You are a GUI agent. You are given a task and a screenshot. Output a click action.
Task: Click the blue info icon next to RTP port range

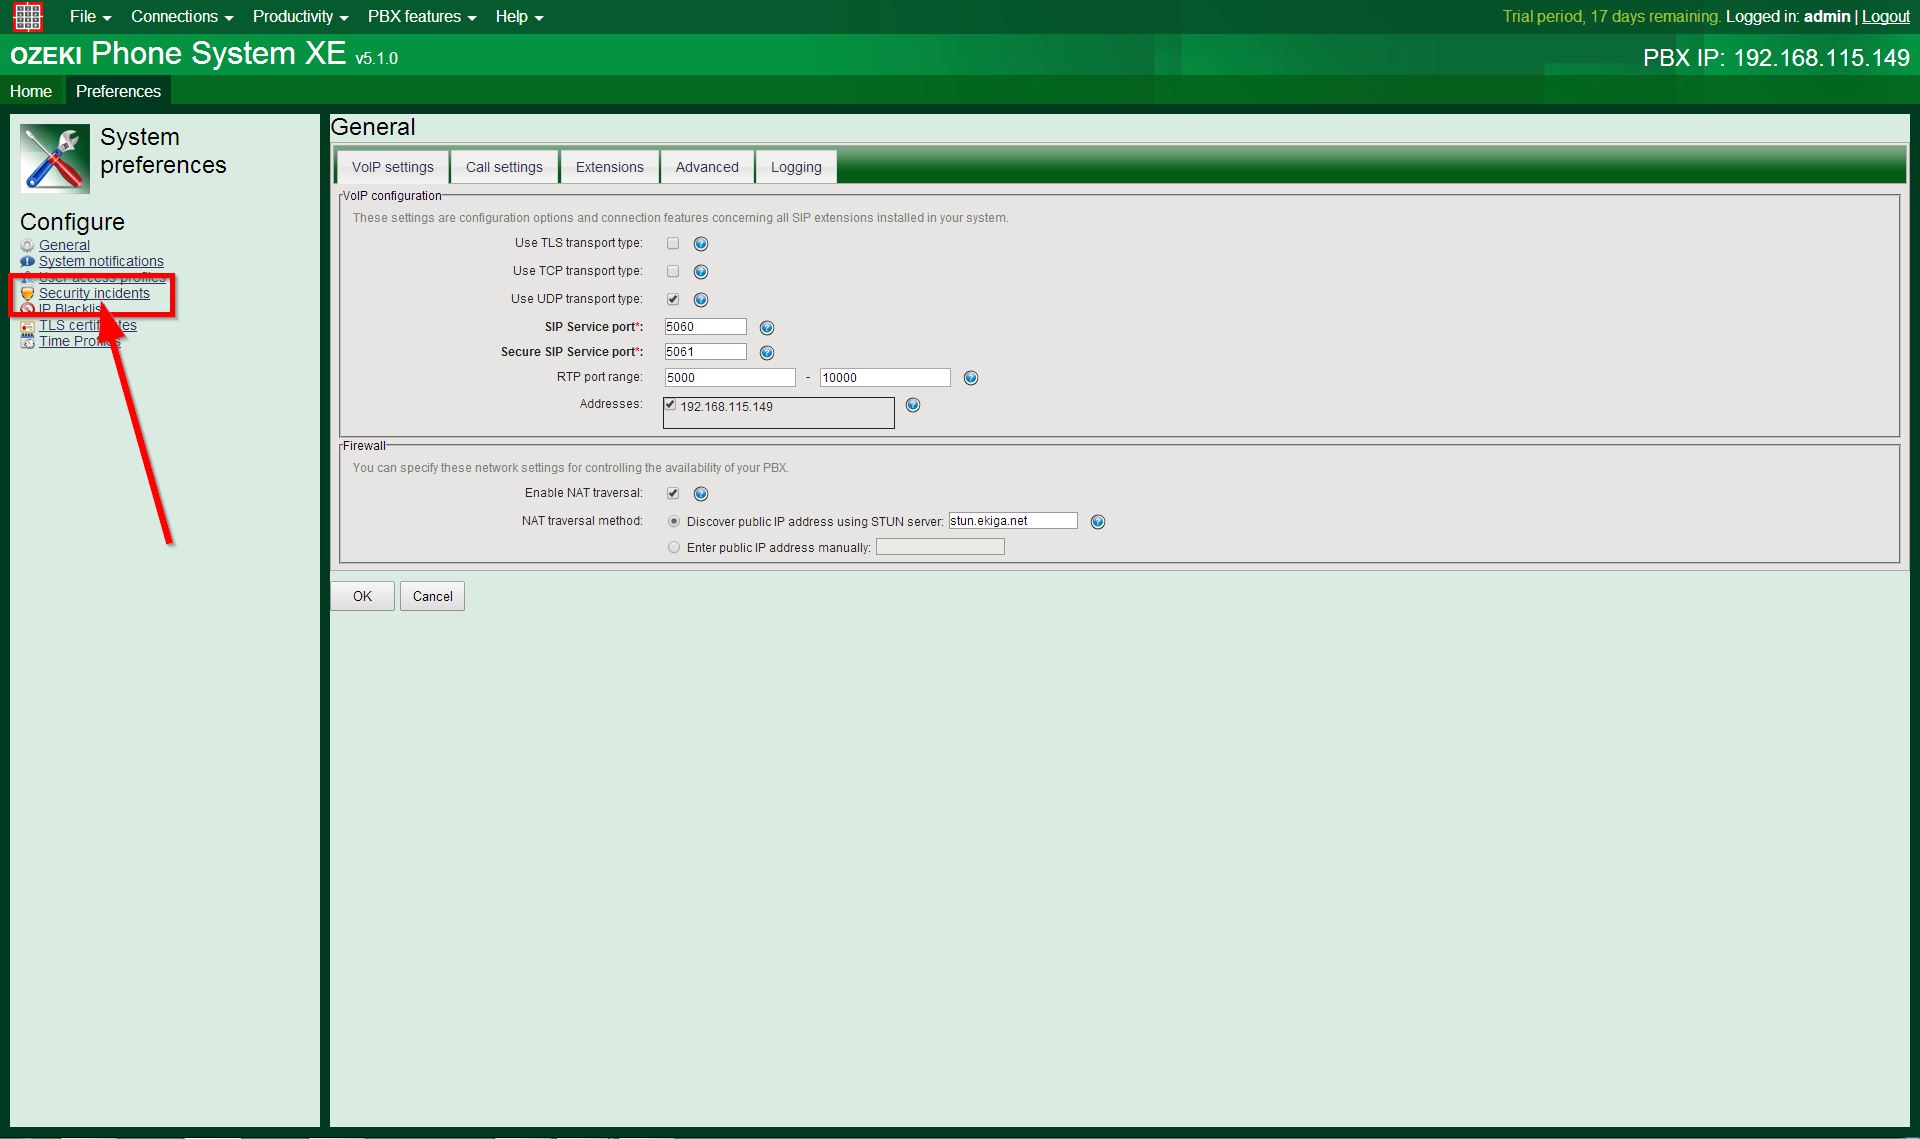[971, 377]
